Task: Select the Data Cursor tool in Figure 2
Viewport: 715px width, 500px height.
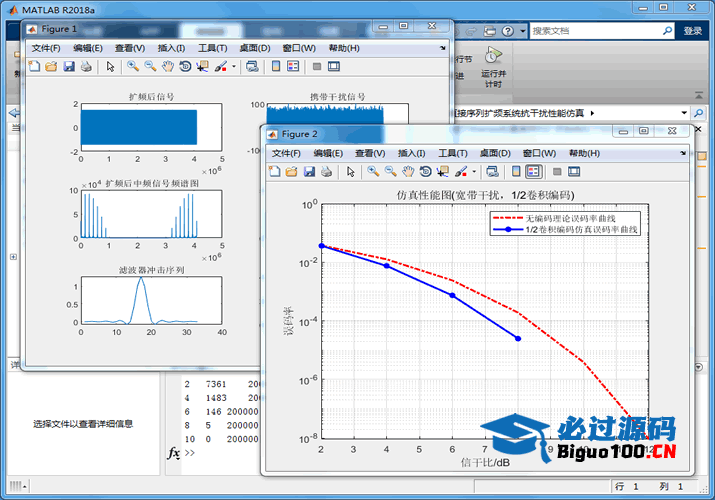Action: click(x=443, y=172)
